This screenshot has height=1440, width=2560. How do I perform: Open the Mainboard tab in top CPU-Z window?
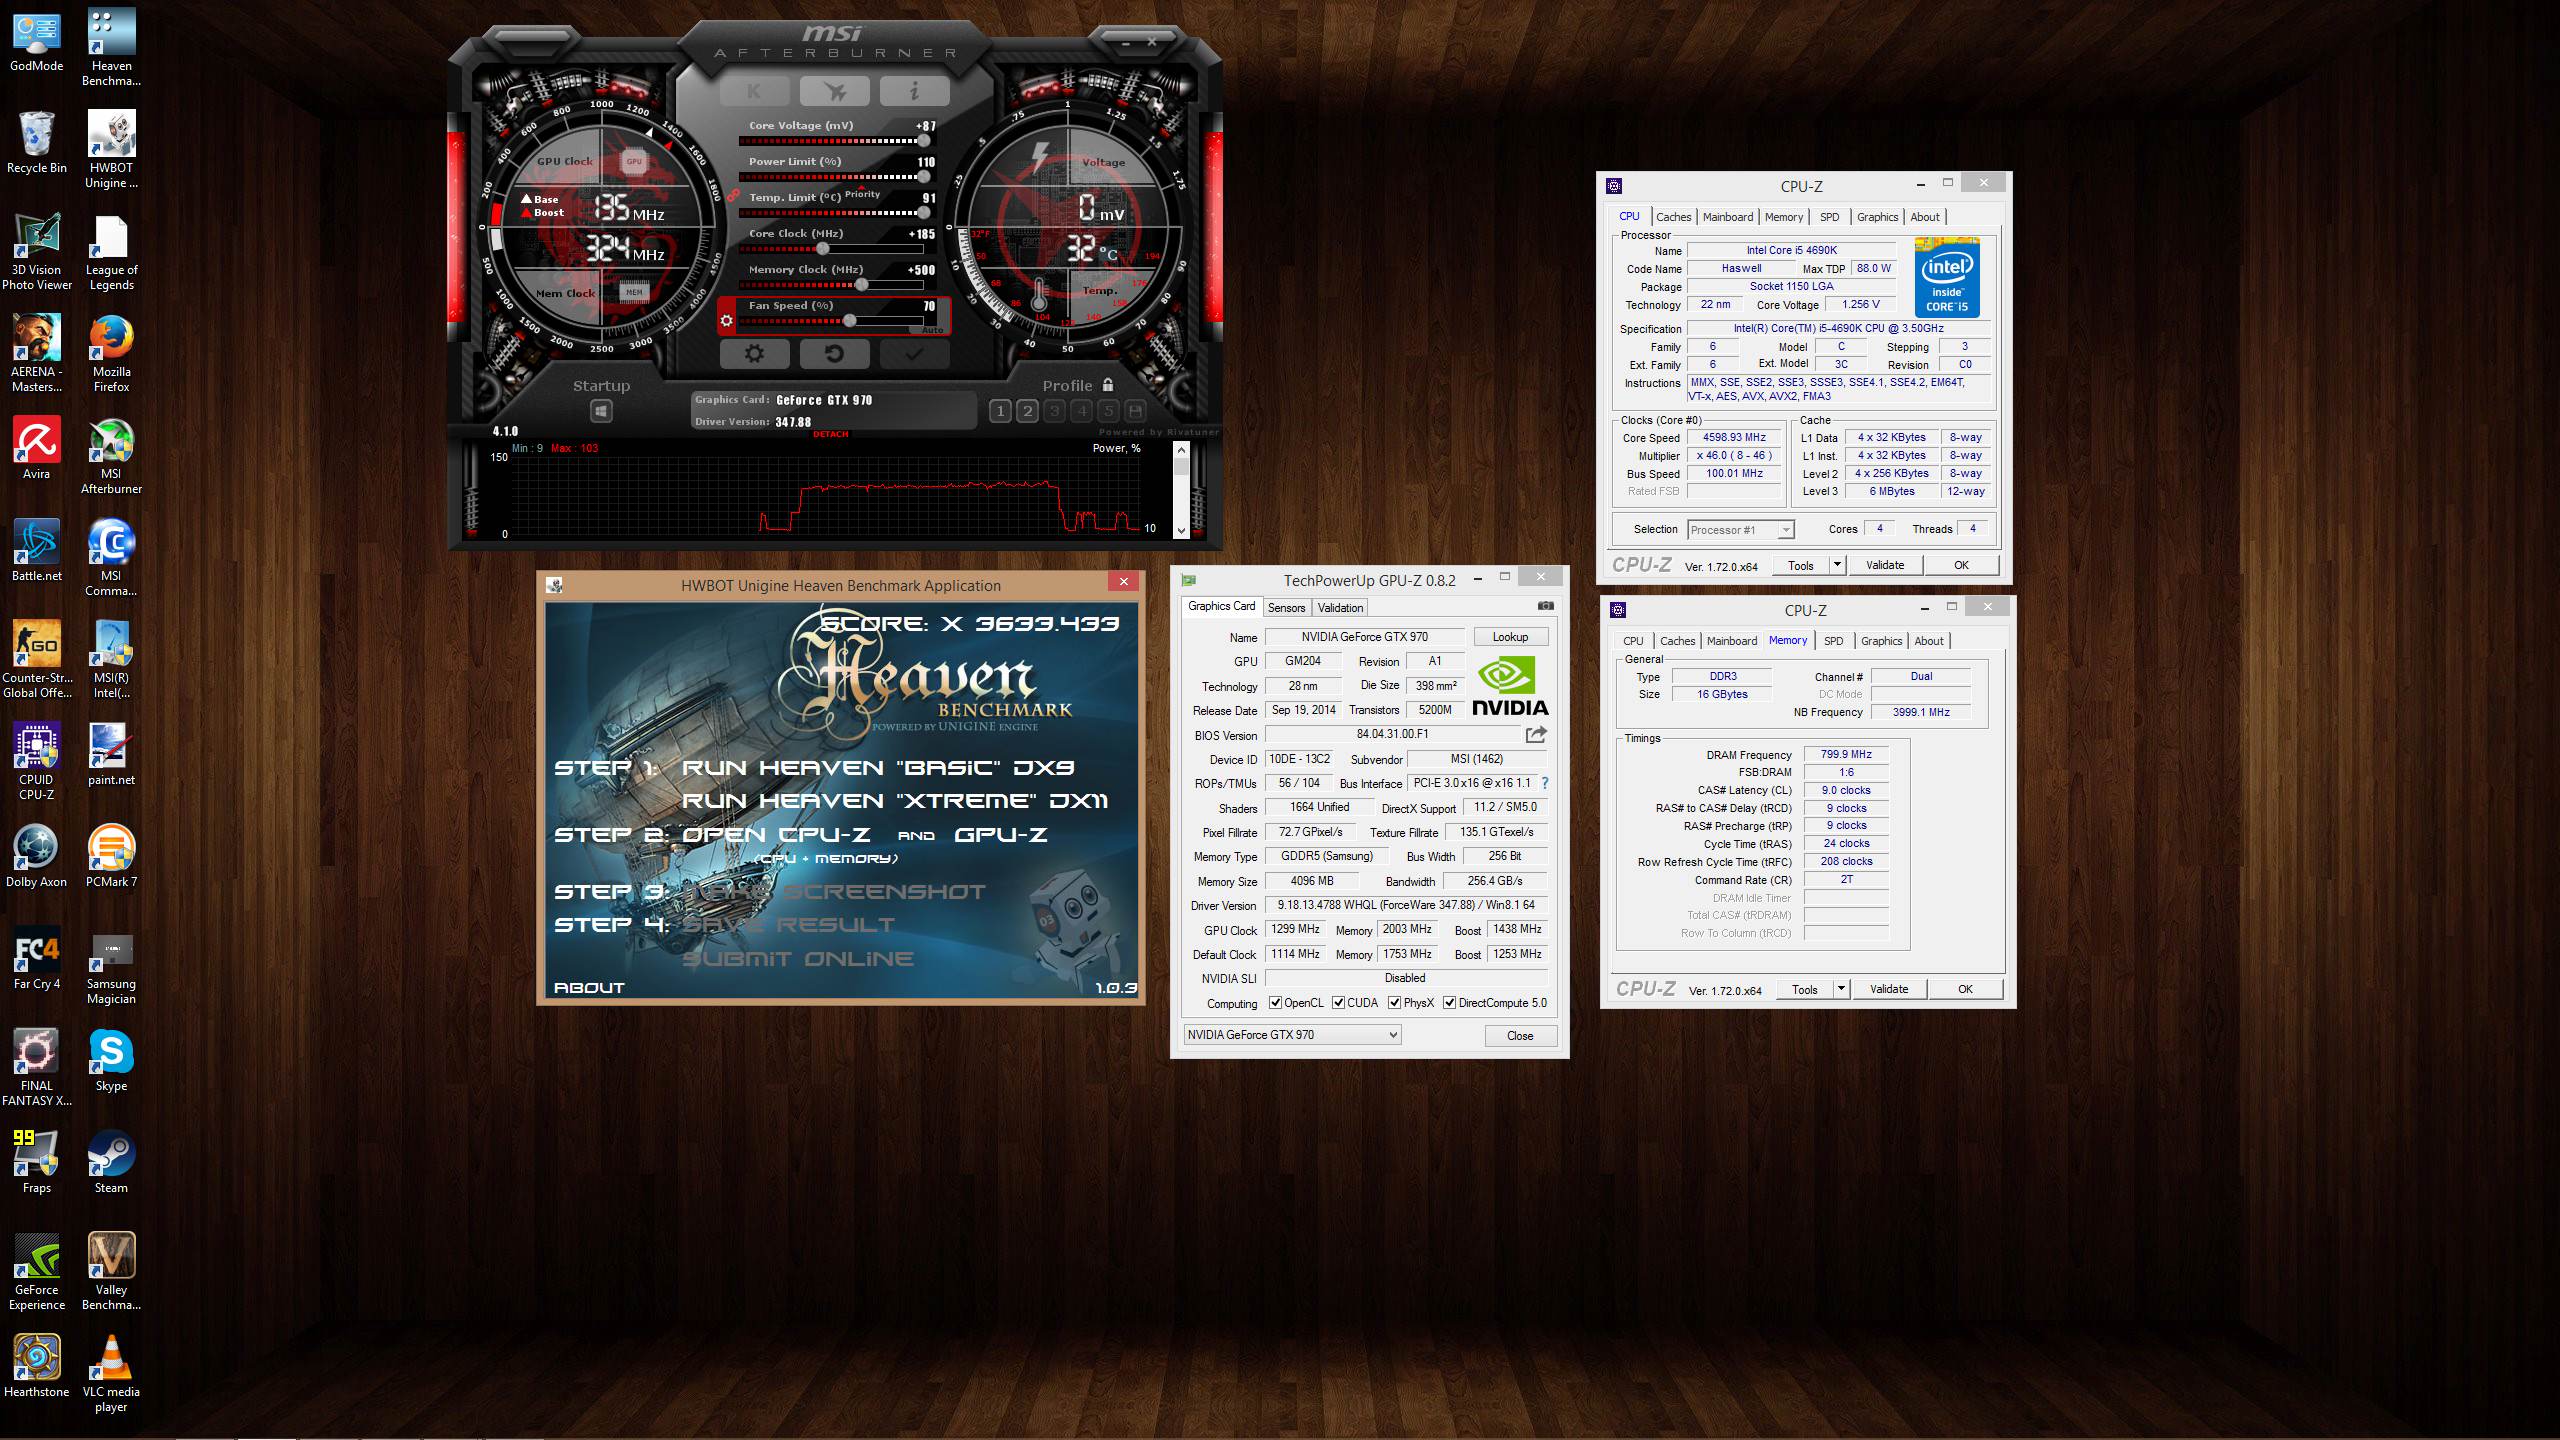[x=1728, y=217]
